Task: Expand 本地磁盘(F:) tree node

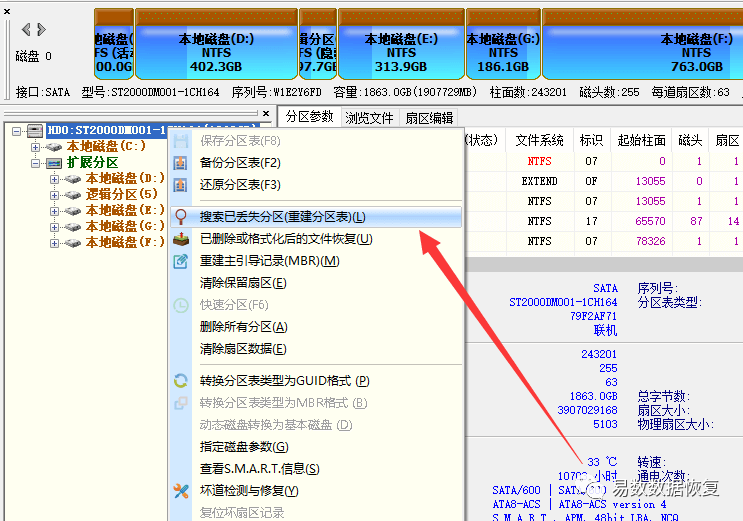Action: (x=54, y=243)
